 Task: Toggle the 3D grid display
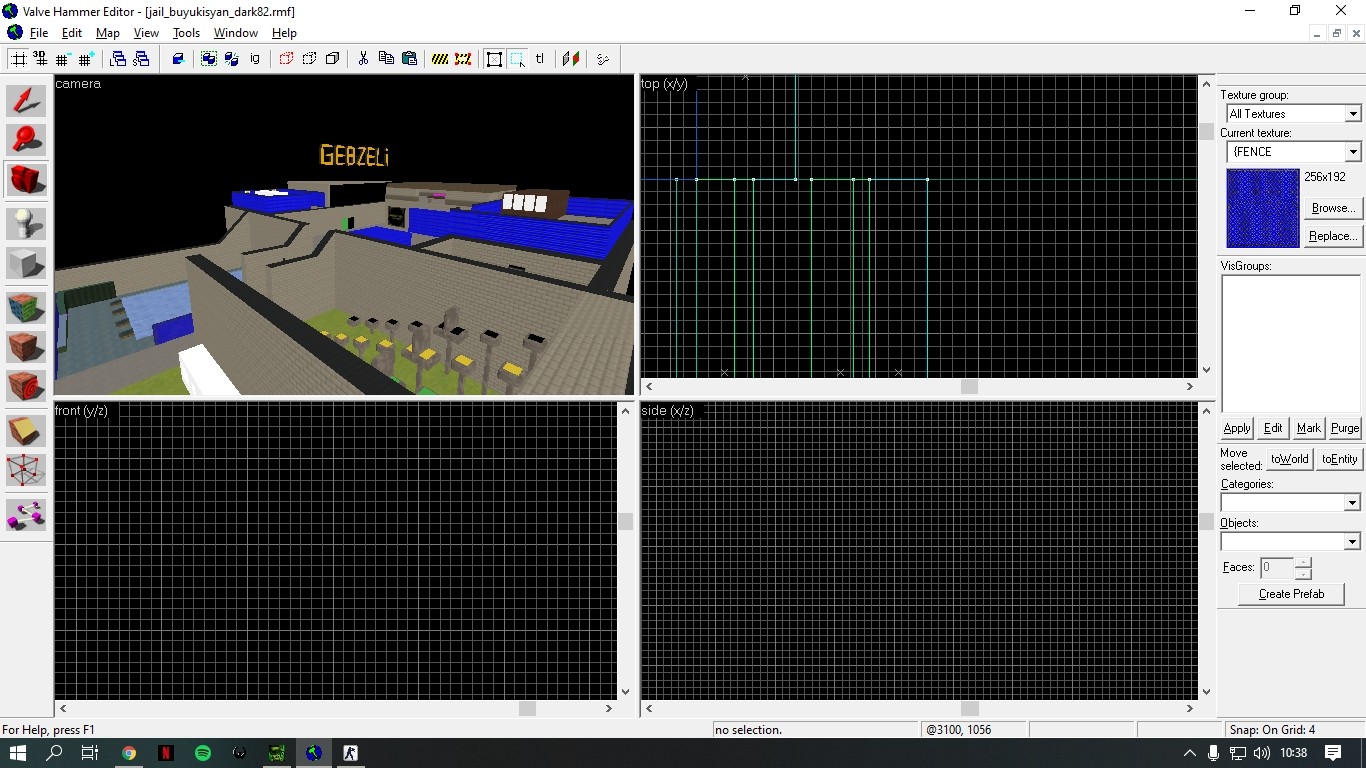point(40,59)
